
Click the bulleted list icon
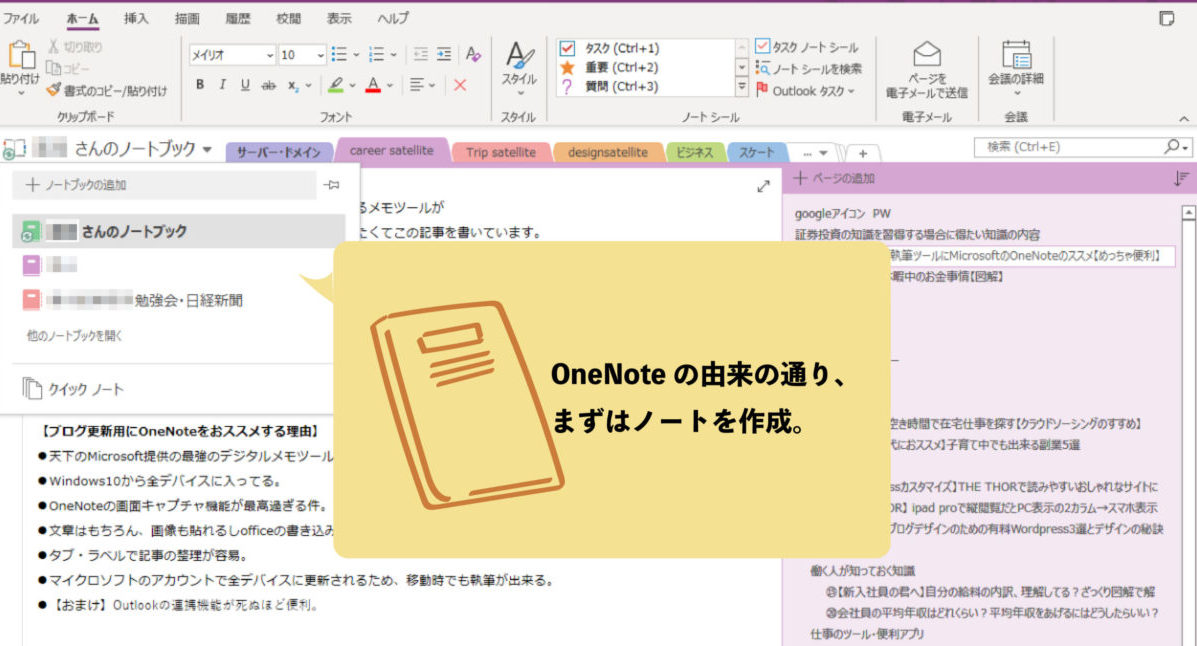click(339, 54)
